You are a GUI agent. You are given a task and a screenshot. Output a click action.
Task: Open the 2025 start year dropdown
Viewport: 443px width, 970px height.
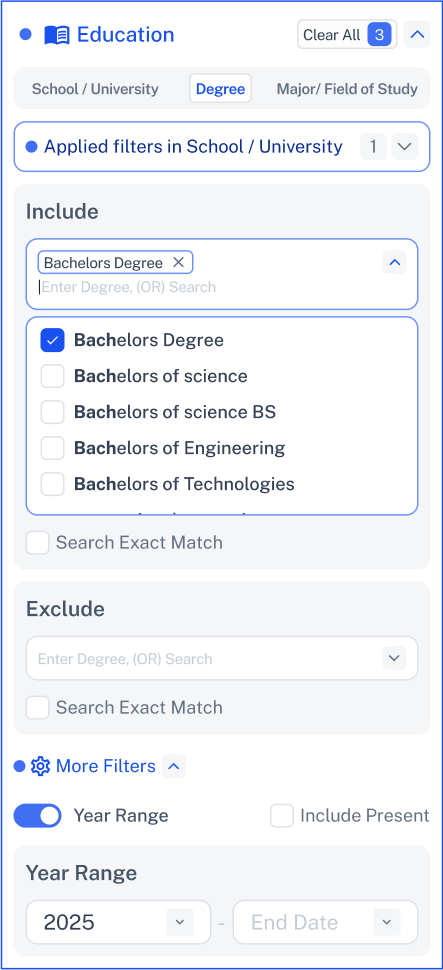[180, 922]
